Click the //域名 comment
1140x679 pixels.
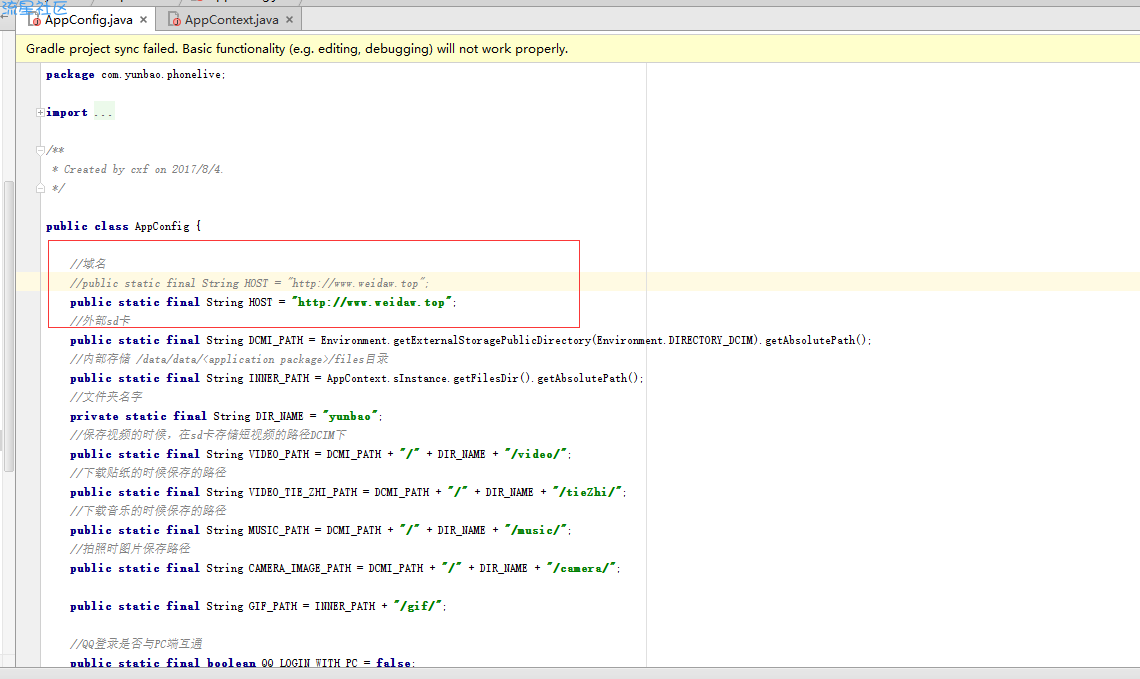(88, 263)
